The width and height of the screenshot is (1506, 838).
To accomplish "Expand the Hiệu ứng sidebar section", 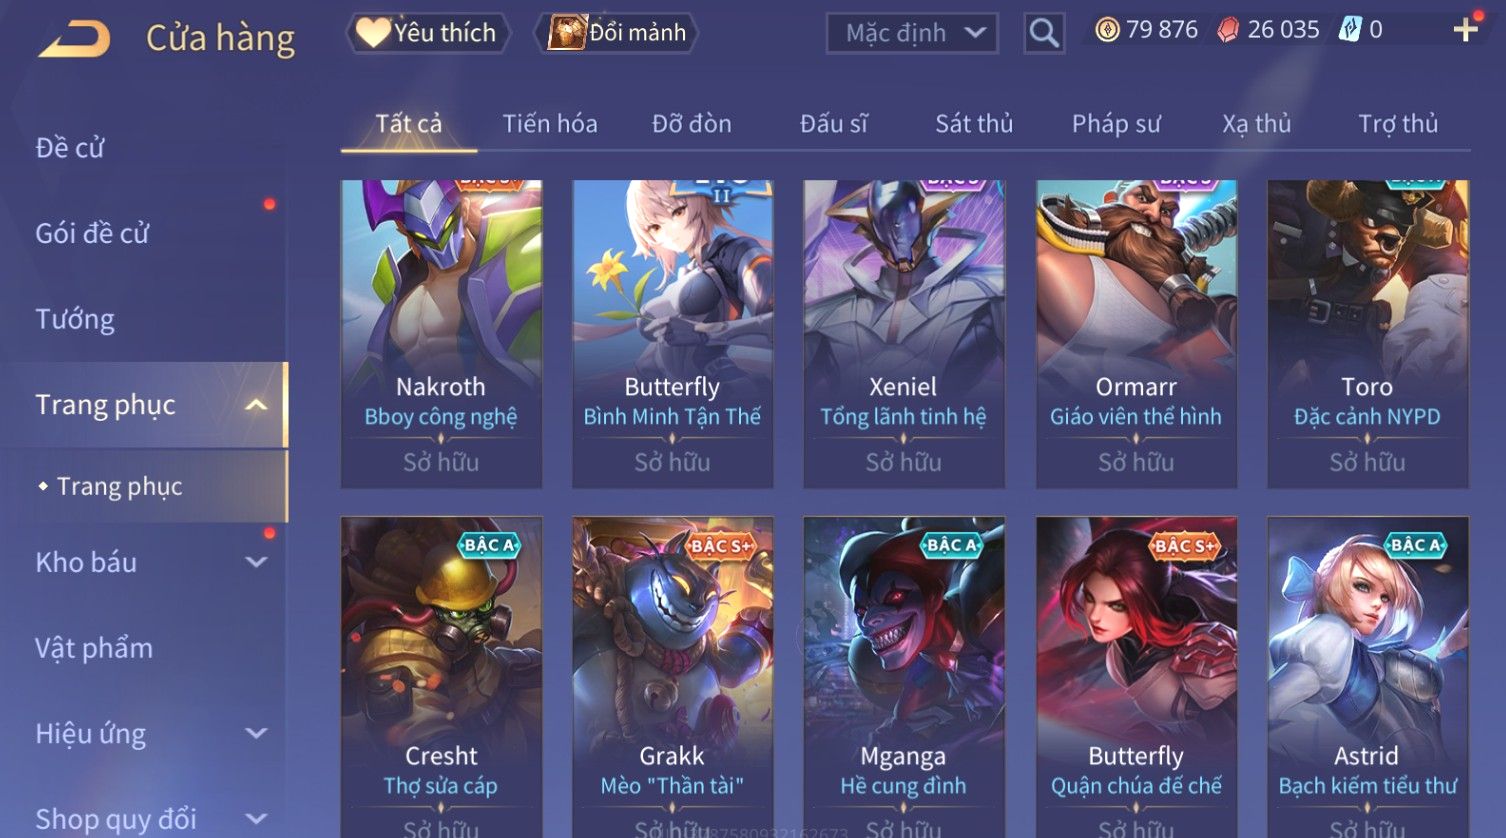I will [257, 733].
